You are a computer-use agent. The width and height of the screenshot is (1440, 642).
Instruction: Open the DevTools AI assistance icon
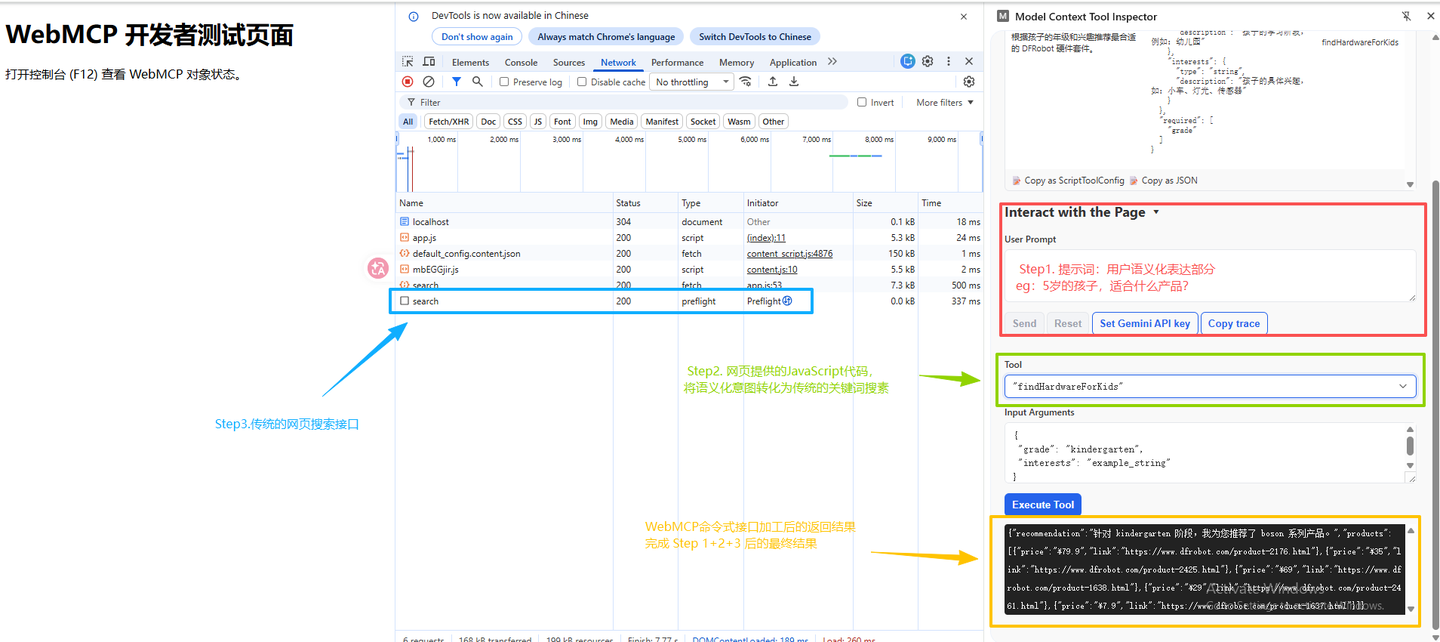(908, 62)
